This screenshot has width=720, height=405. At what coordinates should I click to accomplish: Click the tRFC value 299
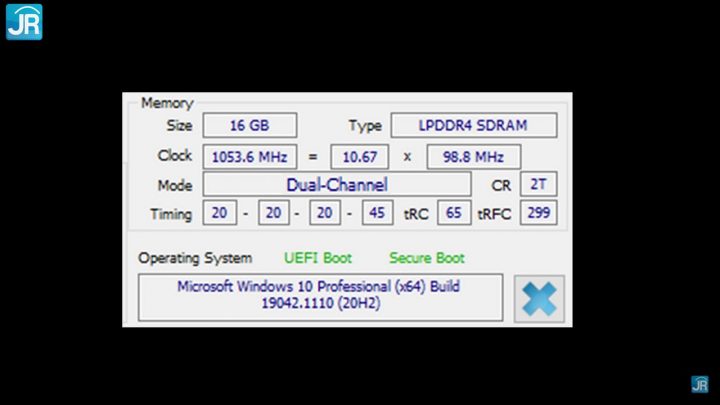539,213
